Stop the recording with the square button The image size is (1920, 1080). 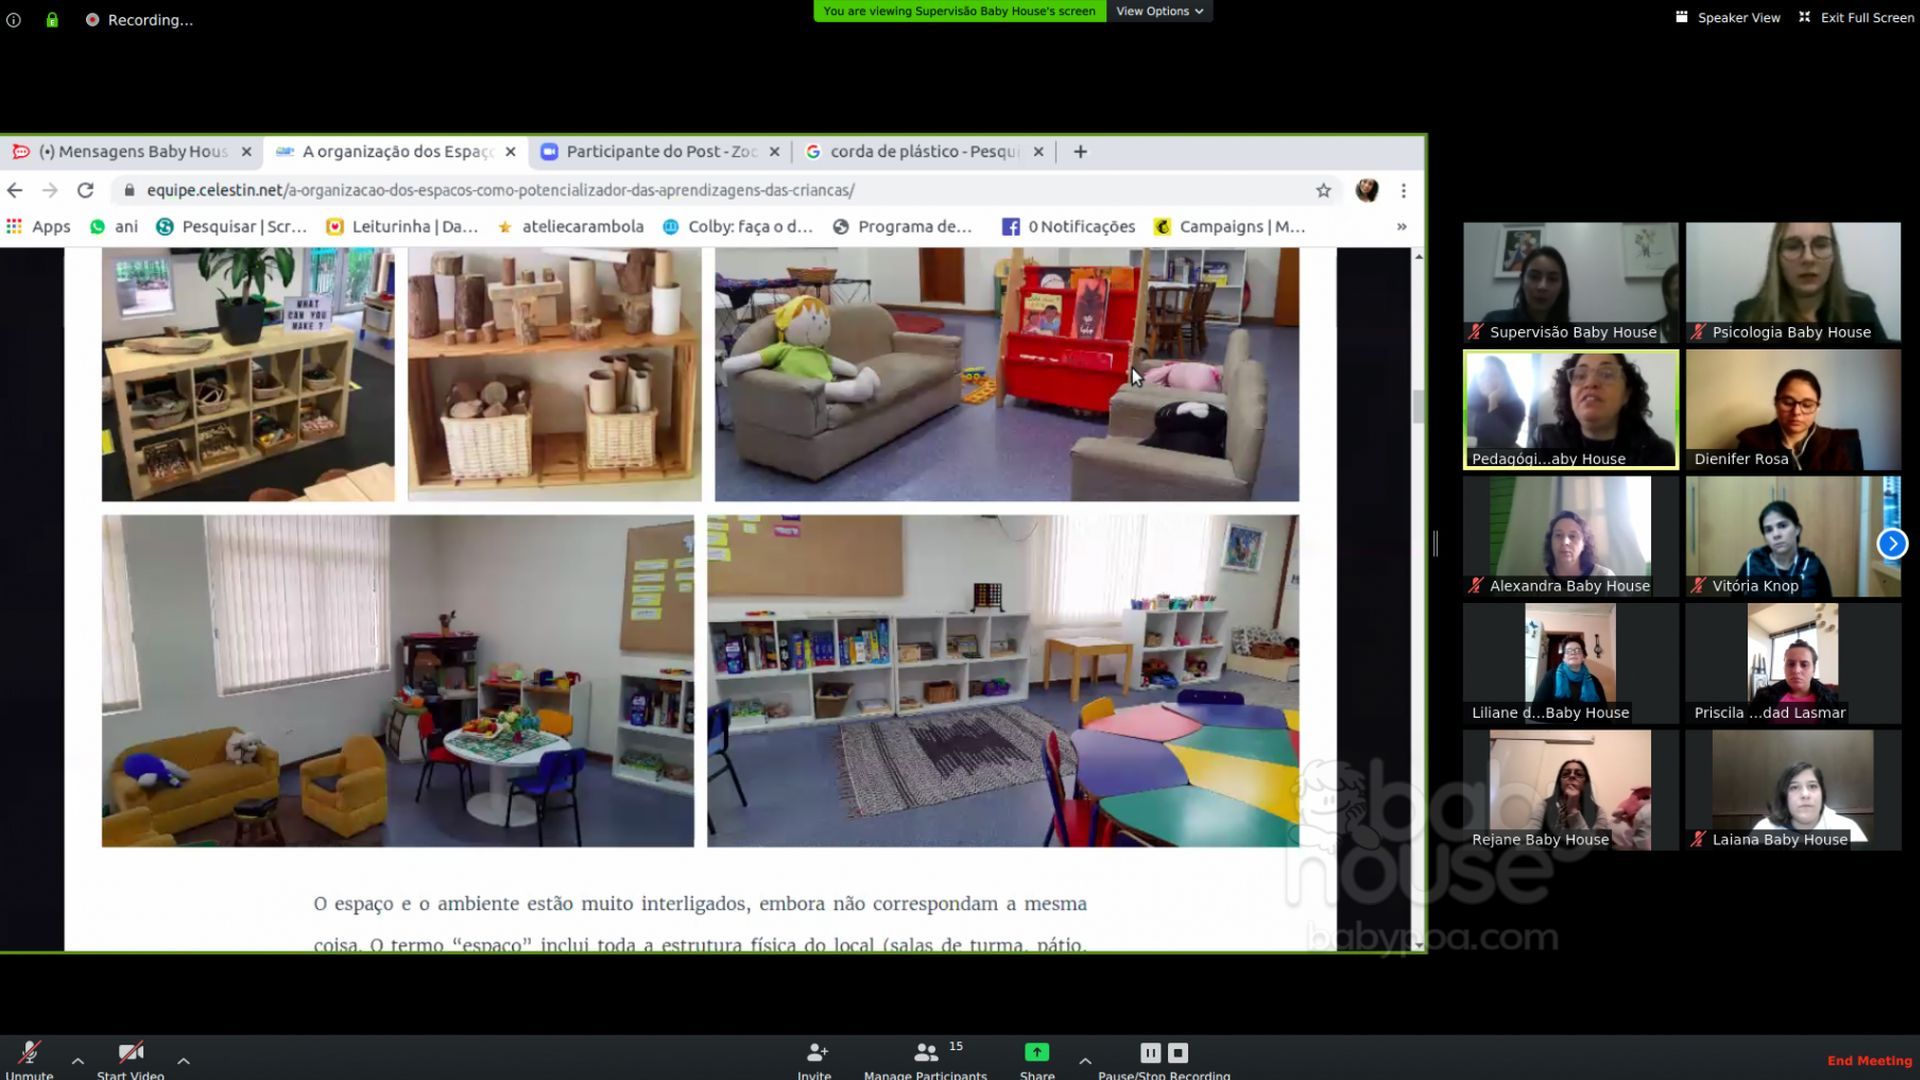tap(1178, 1053)
